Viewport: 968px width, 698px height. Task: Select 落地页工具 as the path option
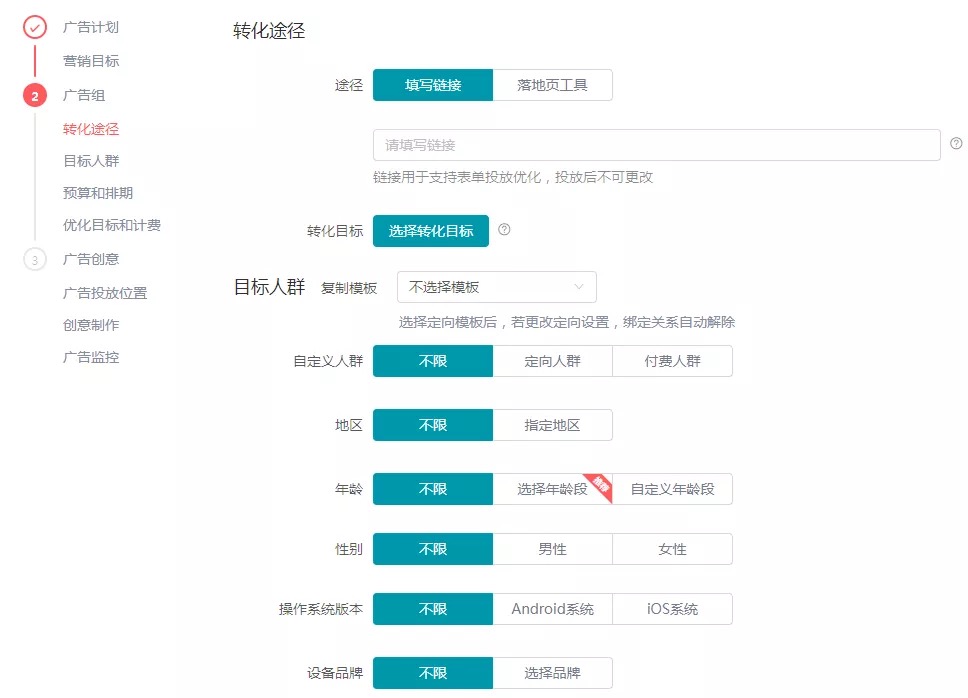click(553, 85)
